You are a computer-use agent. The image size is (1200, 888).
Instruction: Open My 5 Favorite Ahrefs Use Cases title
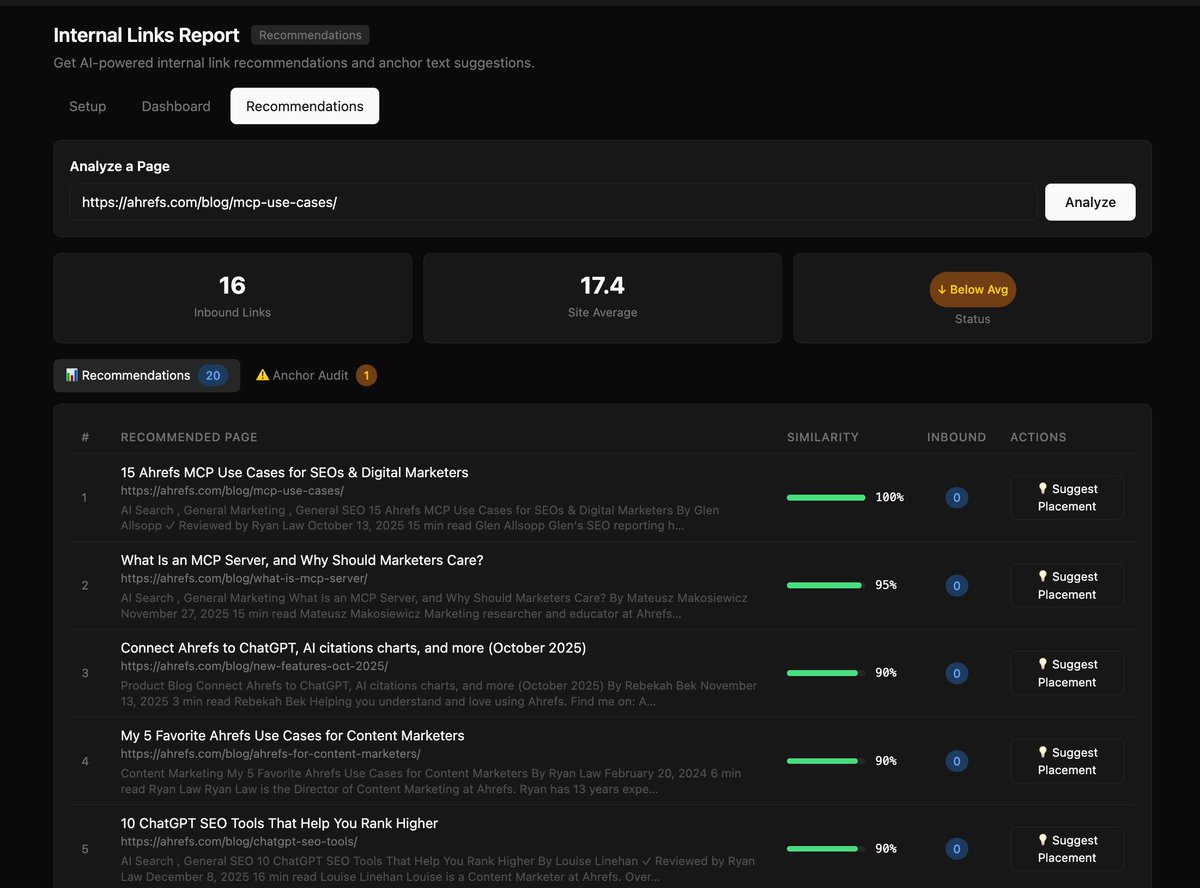click(x=293, y=735)
